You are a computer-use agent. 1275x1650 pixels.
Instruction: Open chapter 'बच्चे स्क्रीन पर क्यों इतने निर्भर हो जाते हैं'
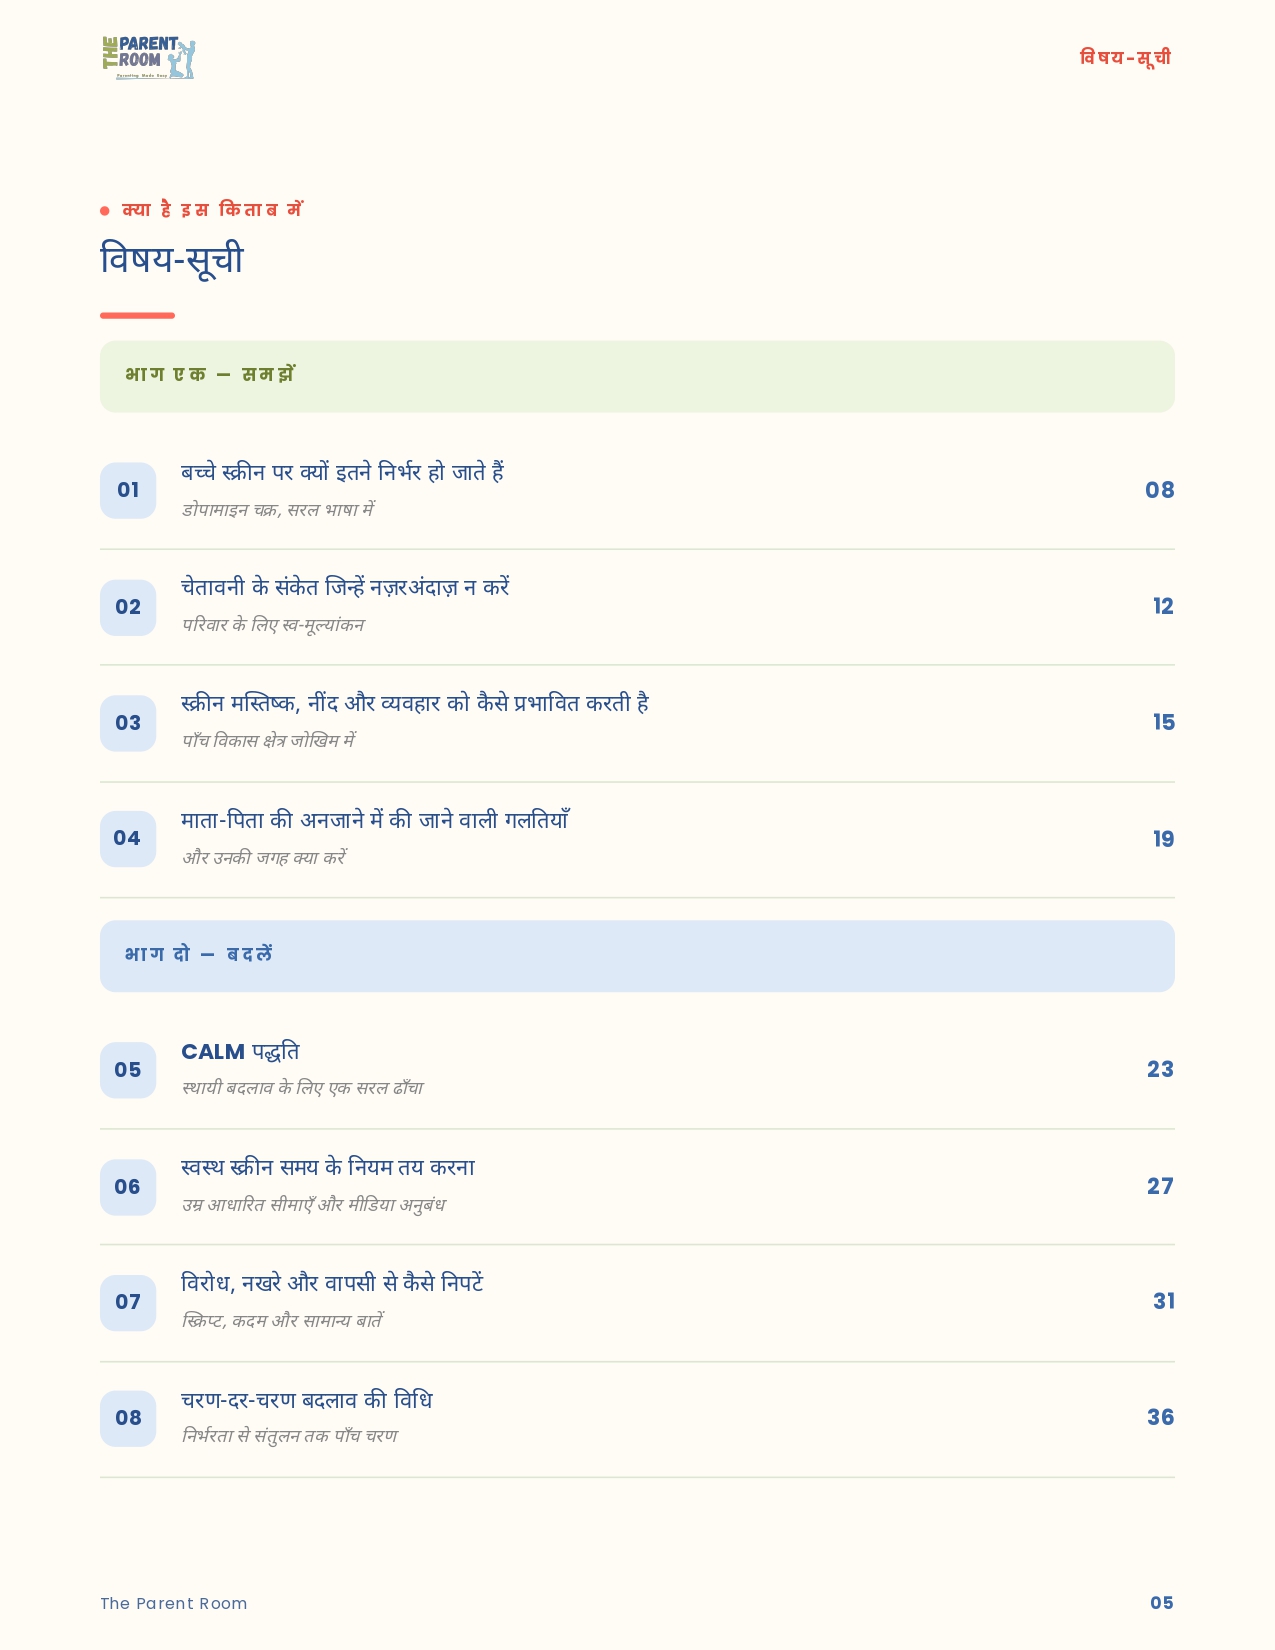point(342,472)
